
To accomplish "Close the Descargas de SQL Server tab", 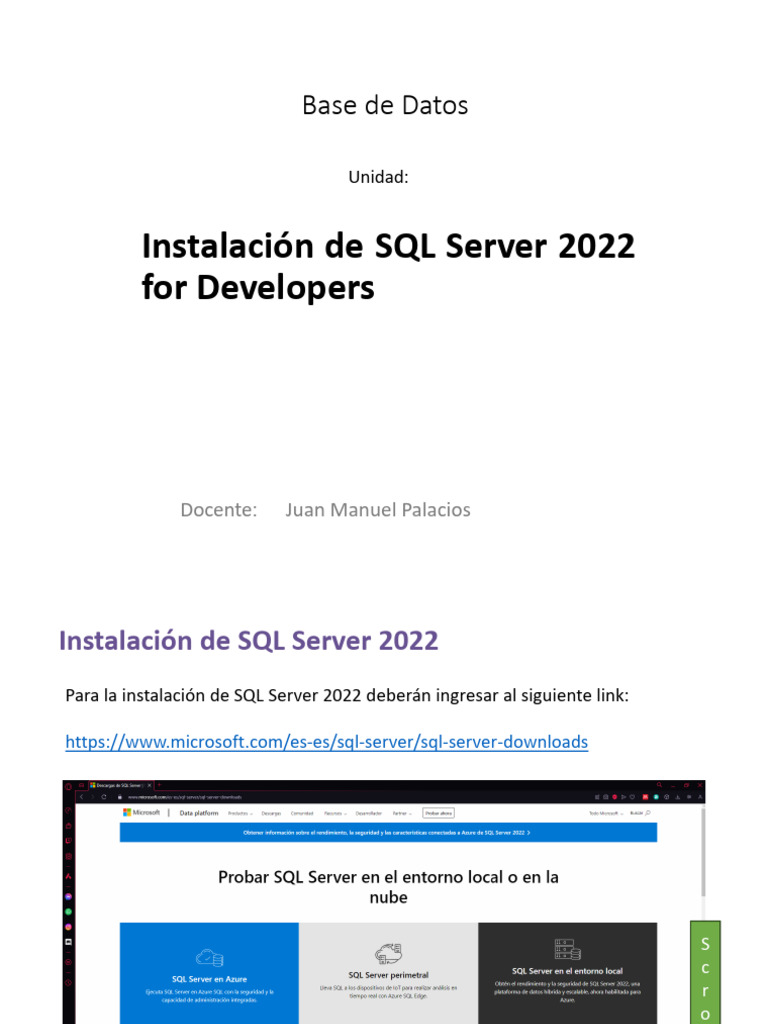I will coord(149,785).
